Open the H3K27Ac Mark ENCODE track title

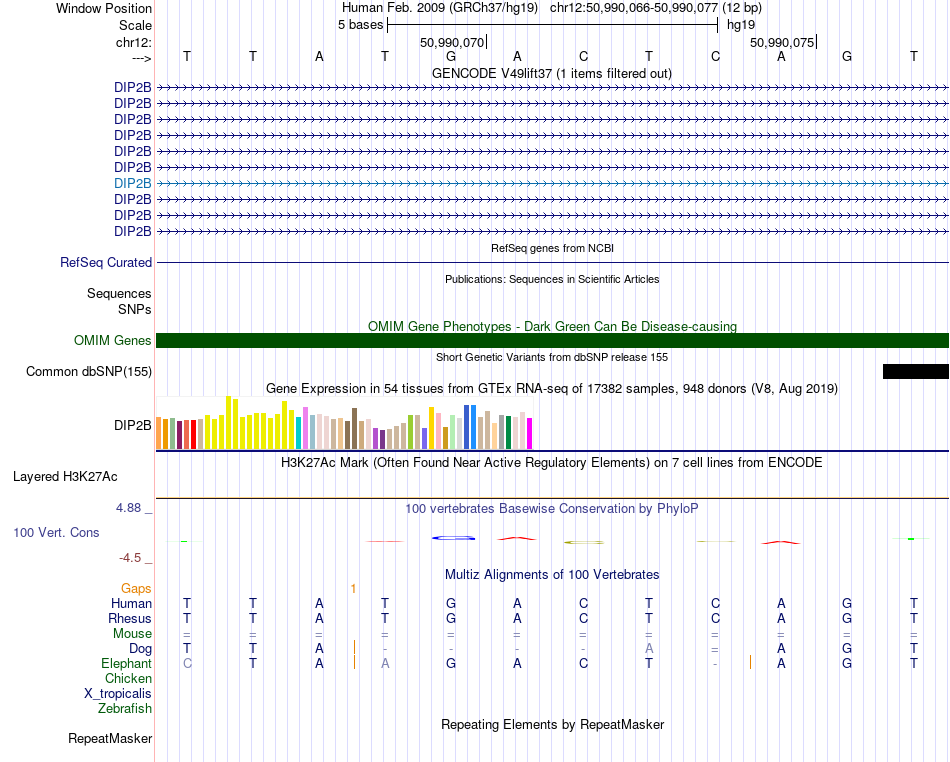click(552, 463)
